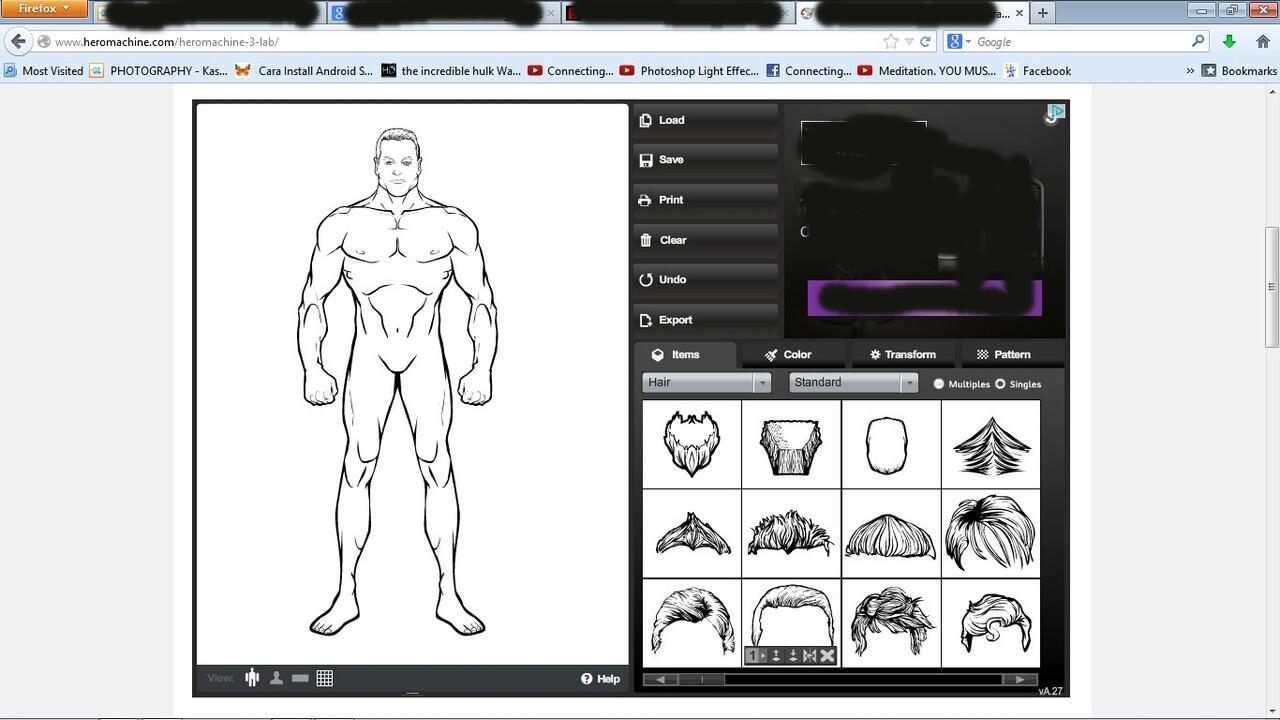The width and height of the screenshot is (1280, 720).
Task: Click the Load button
Action: (x=705, y=120)
